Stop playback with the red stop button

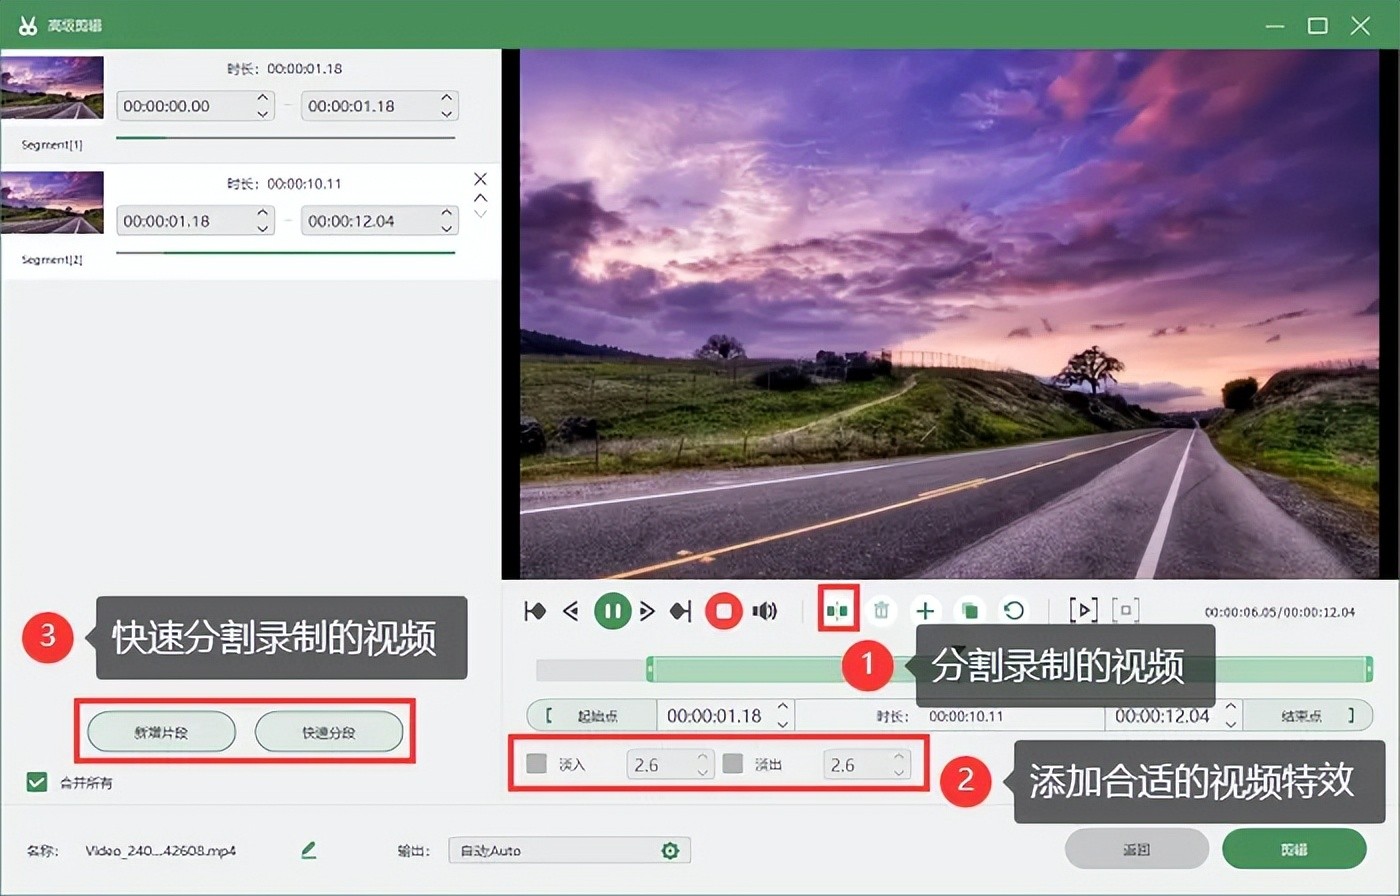723,610
